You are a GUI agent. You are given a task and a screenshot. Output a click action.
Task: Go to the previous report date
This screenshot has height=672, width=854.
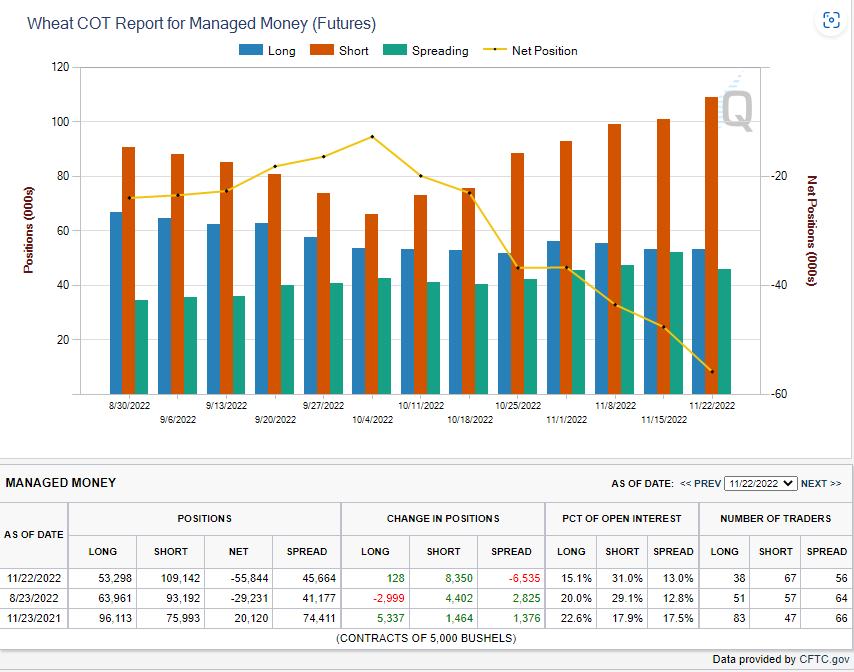pos(700,484)
